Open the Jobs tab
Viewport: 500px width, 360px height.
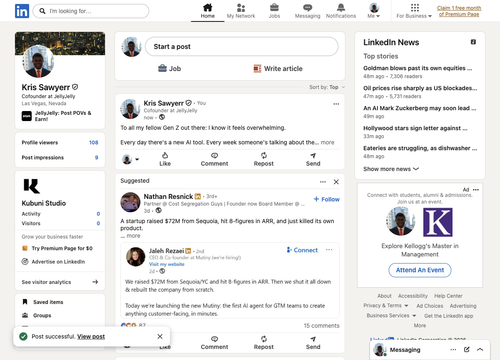point(274,11)
